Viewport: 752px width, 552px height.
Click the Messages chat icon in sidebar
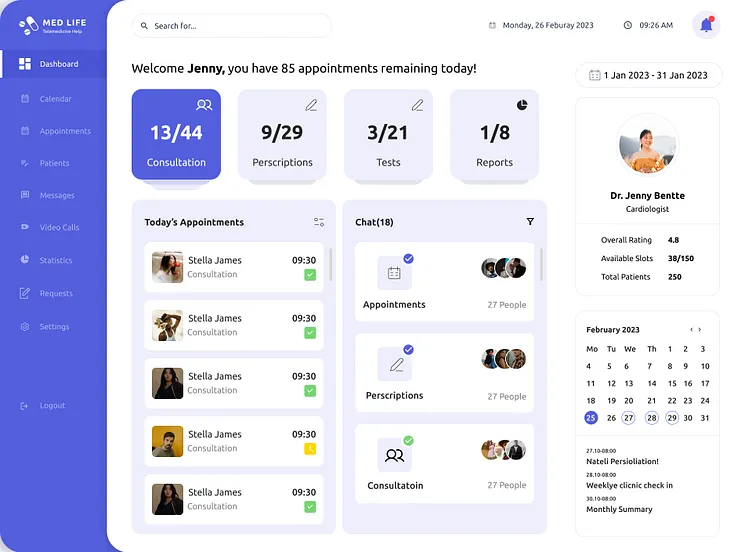25,195
